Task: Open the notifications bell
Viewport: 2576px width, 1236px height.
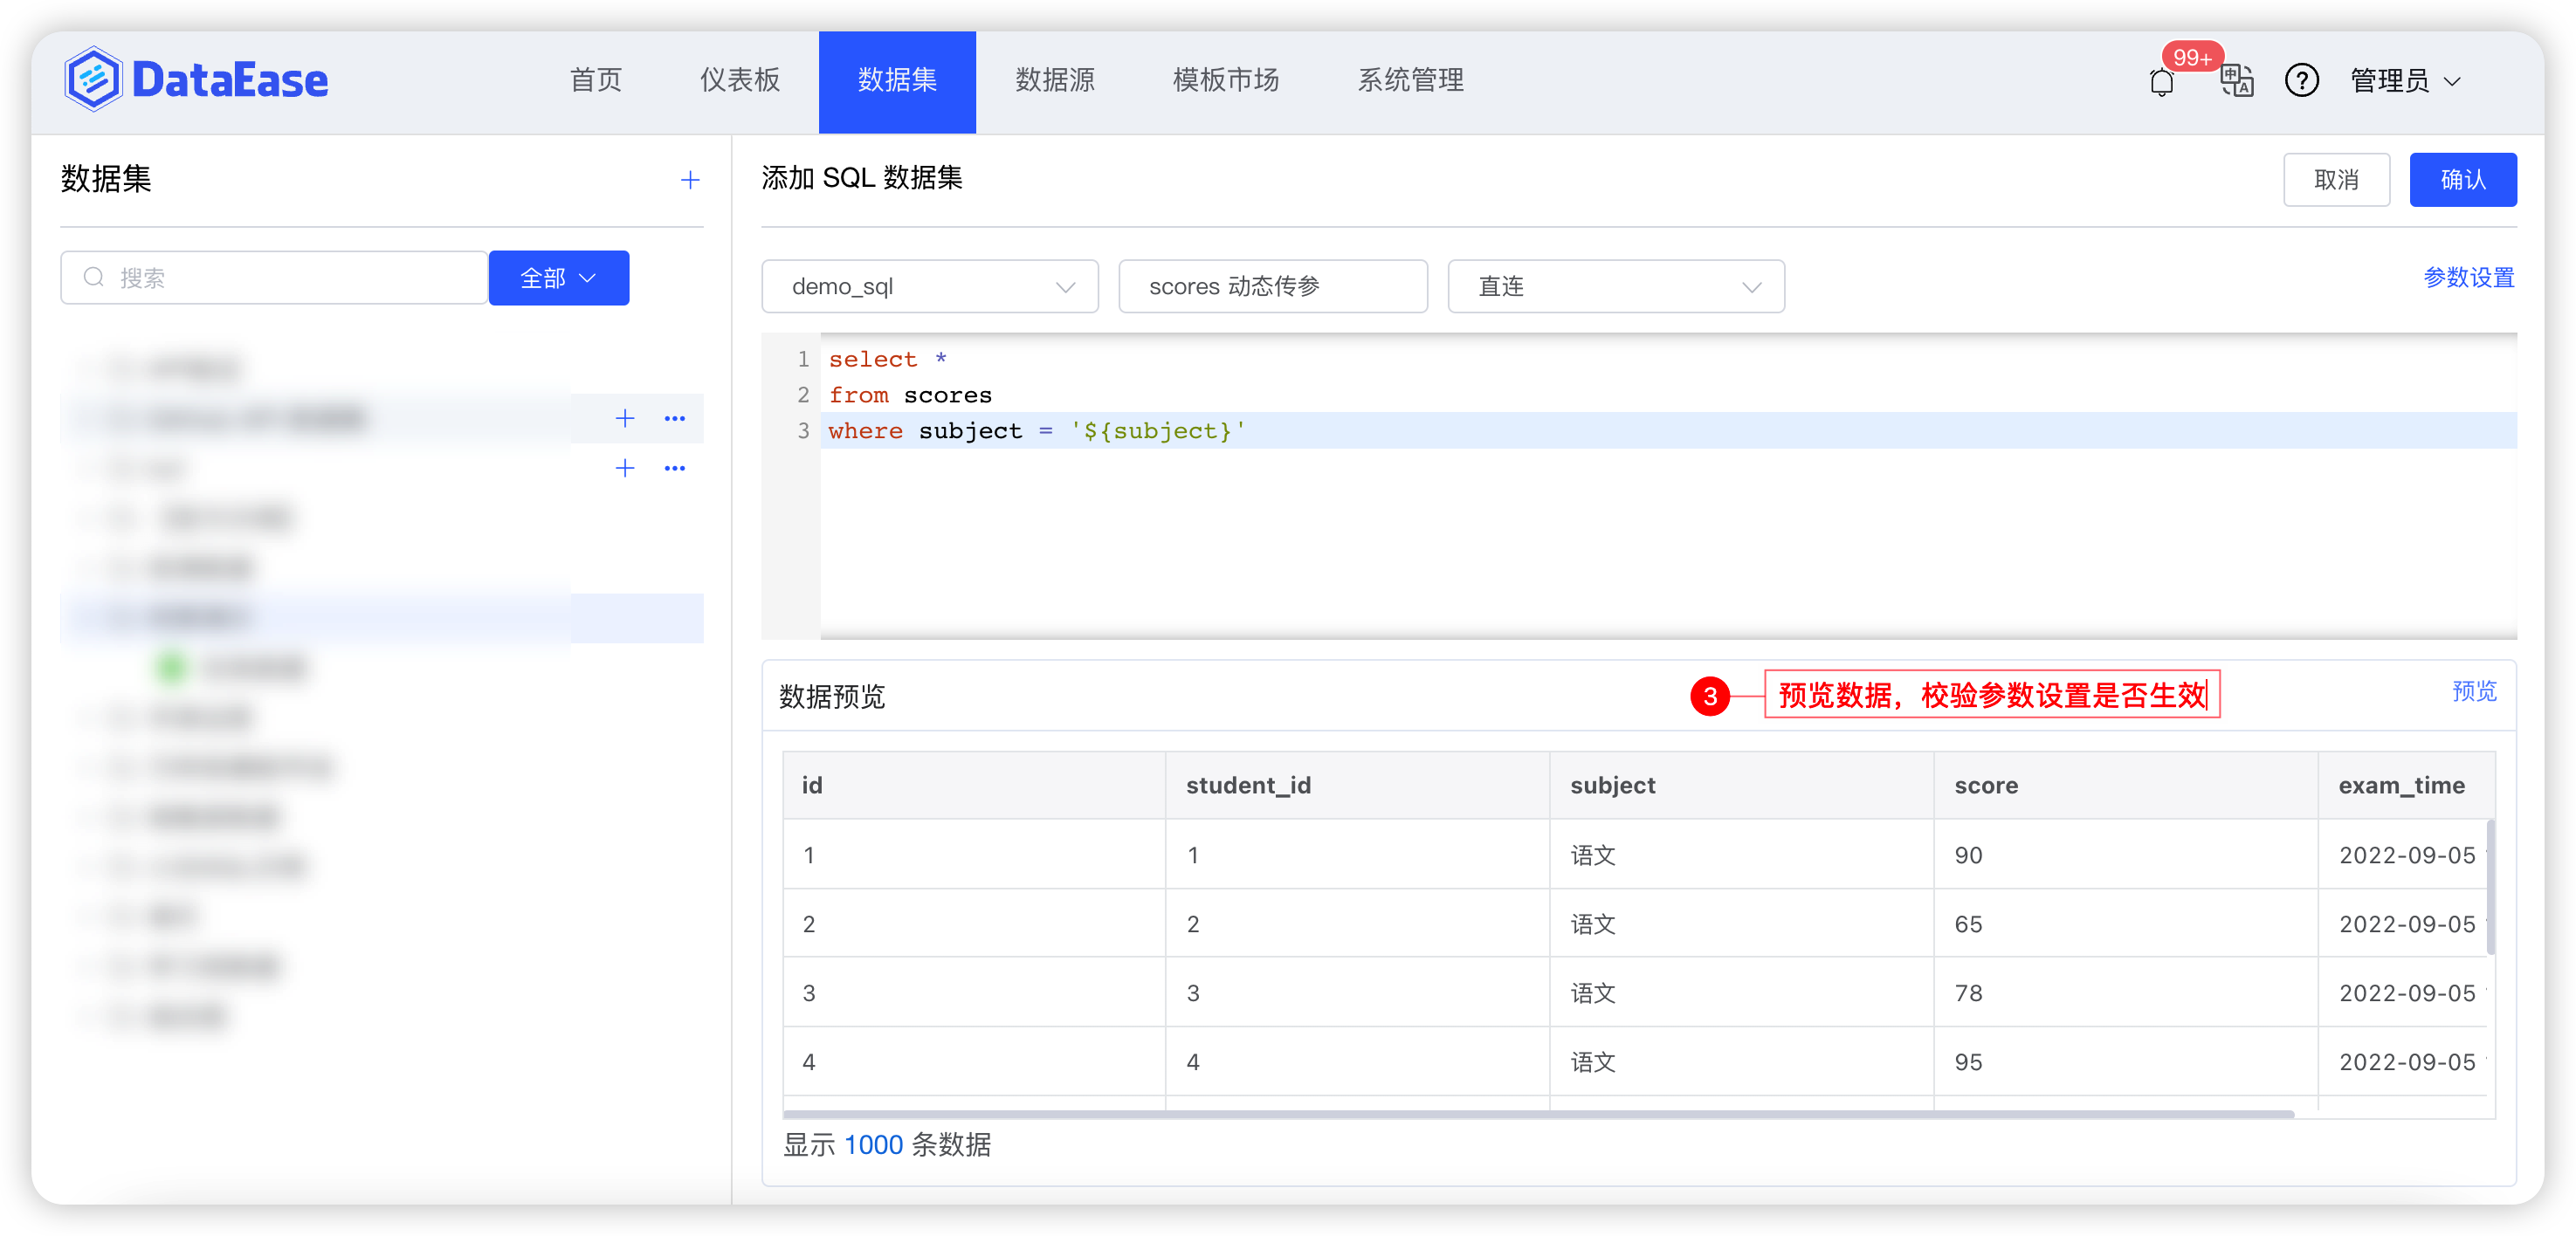Action: pos(2161,82)
